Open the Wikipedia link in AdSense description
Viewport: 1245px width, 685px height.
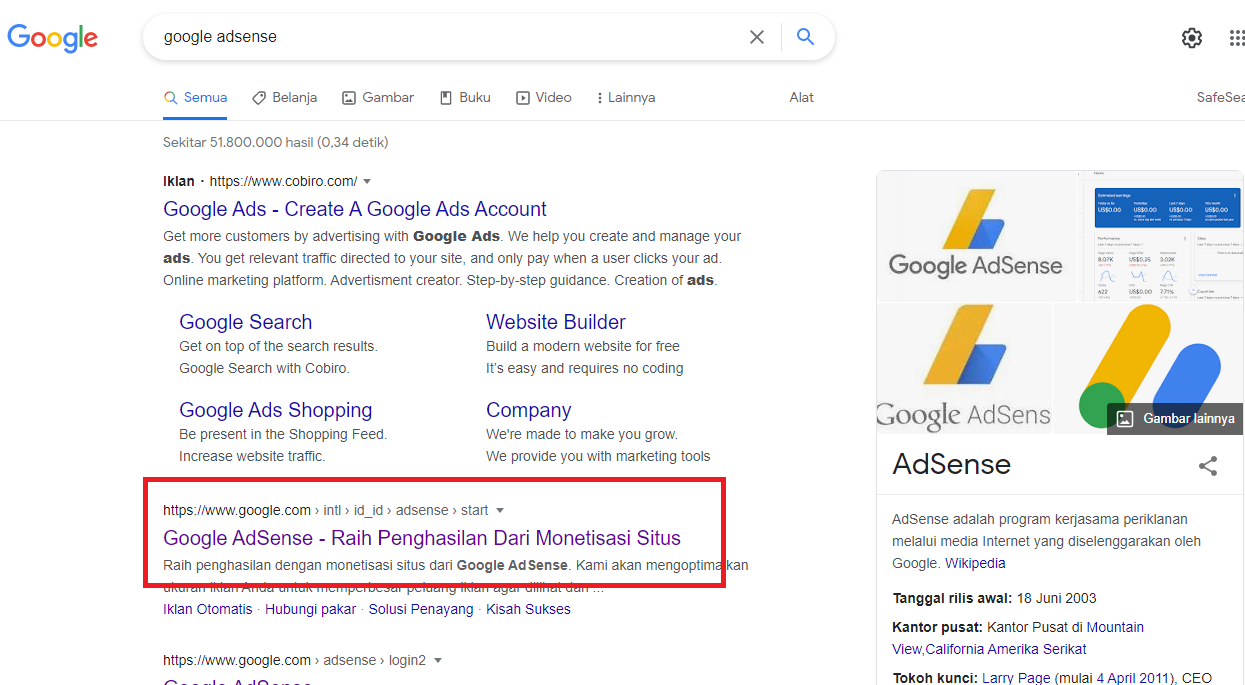pos(975,563)
